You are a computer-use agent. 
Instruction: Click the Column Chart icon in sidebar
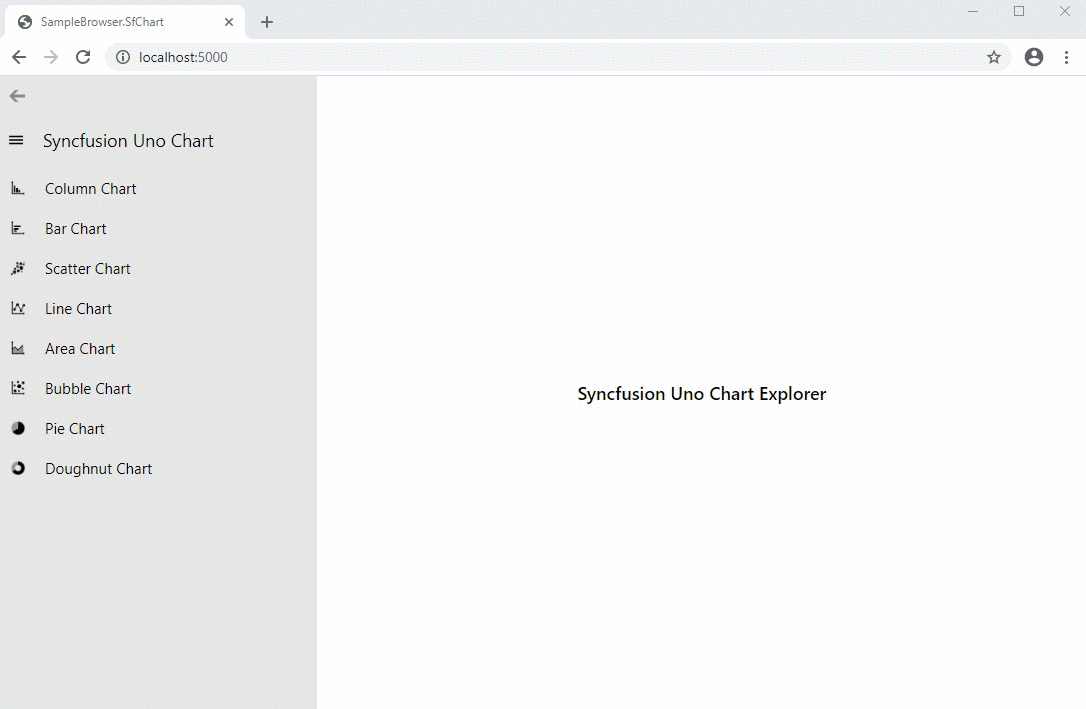pyautogui.click(x=18, y=189)
